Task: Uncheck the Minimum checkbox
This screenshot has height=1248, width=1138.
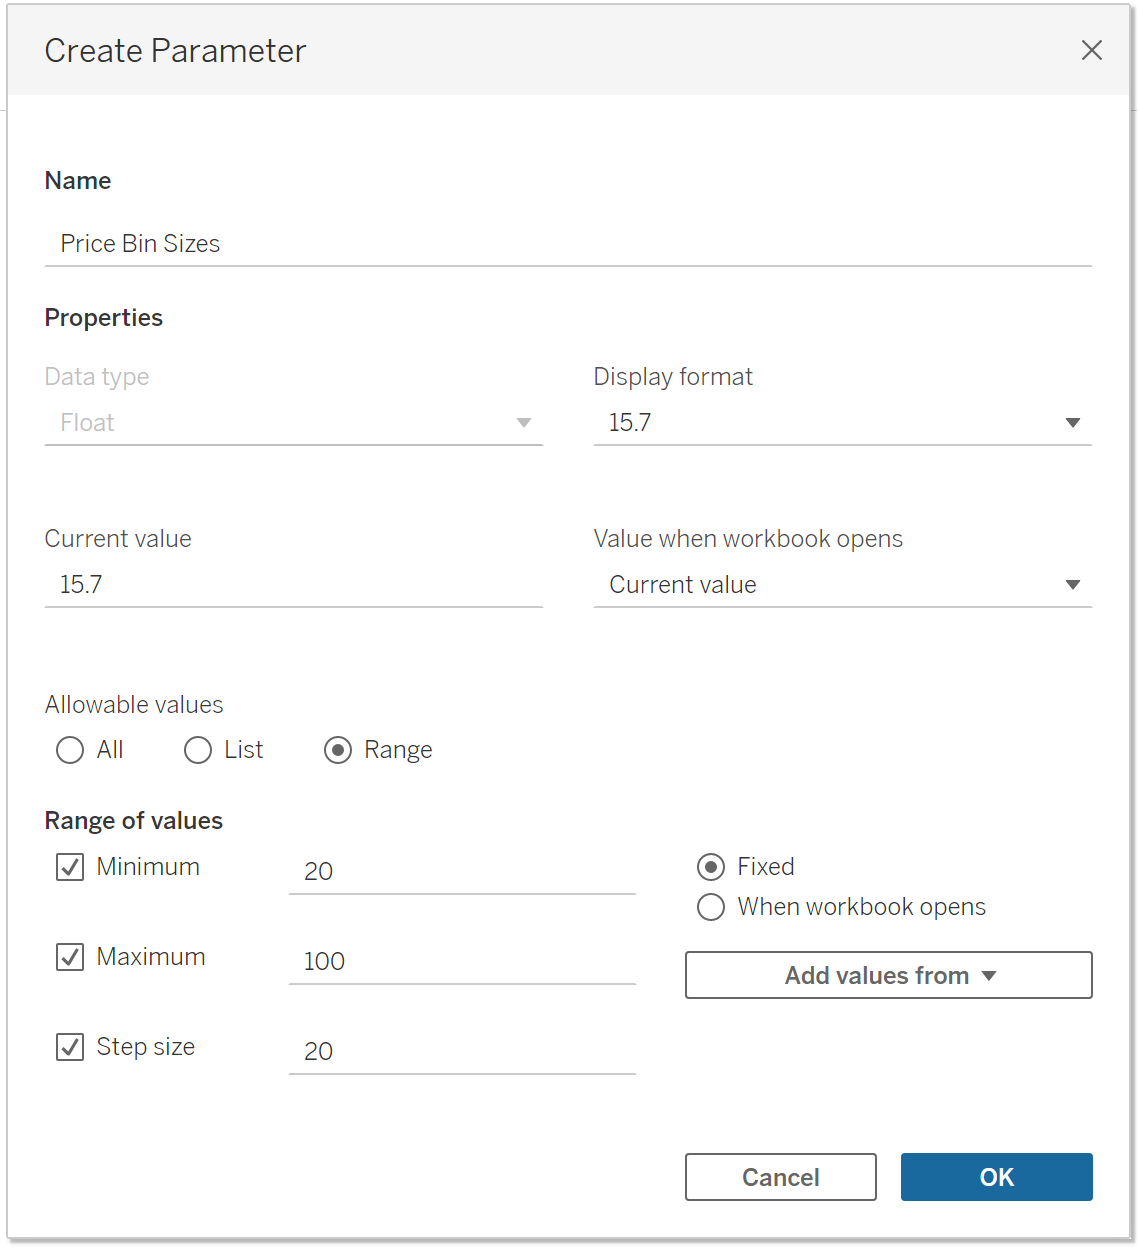Action: click(x=70, y=867)
